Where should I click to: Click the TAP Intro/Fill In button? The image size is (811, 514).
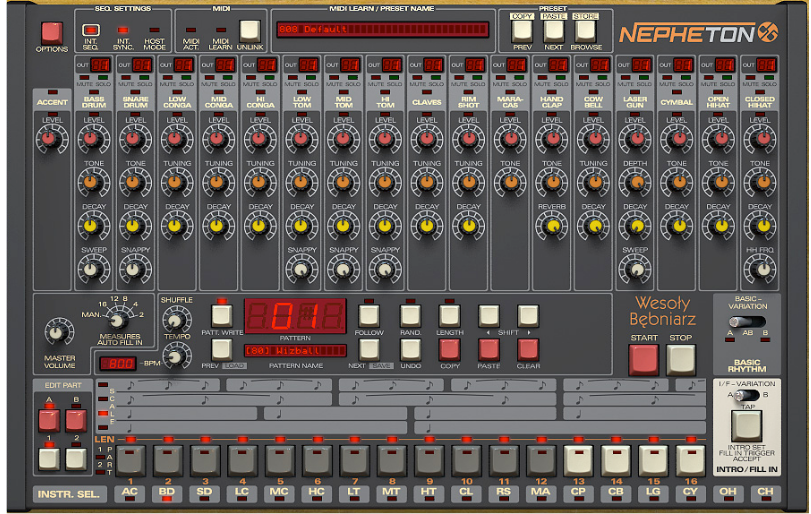tap(746, 425)
